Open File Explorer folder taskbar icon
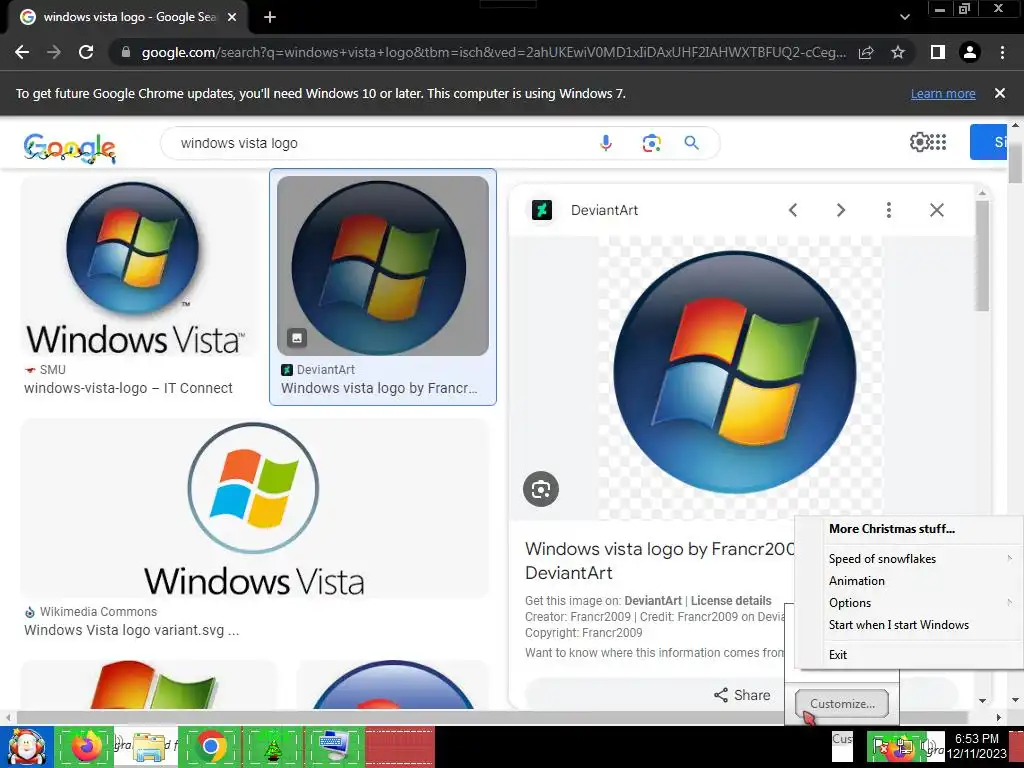1024x768 pixels. coord(148,748)
